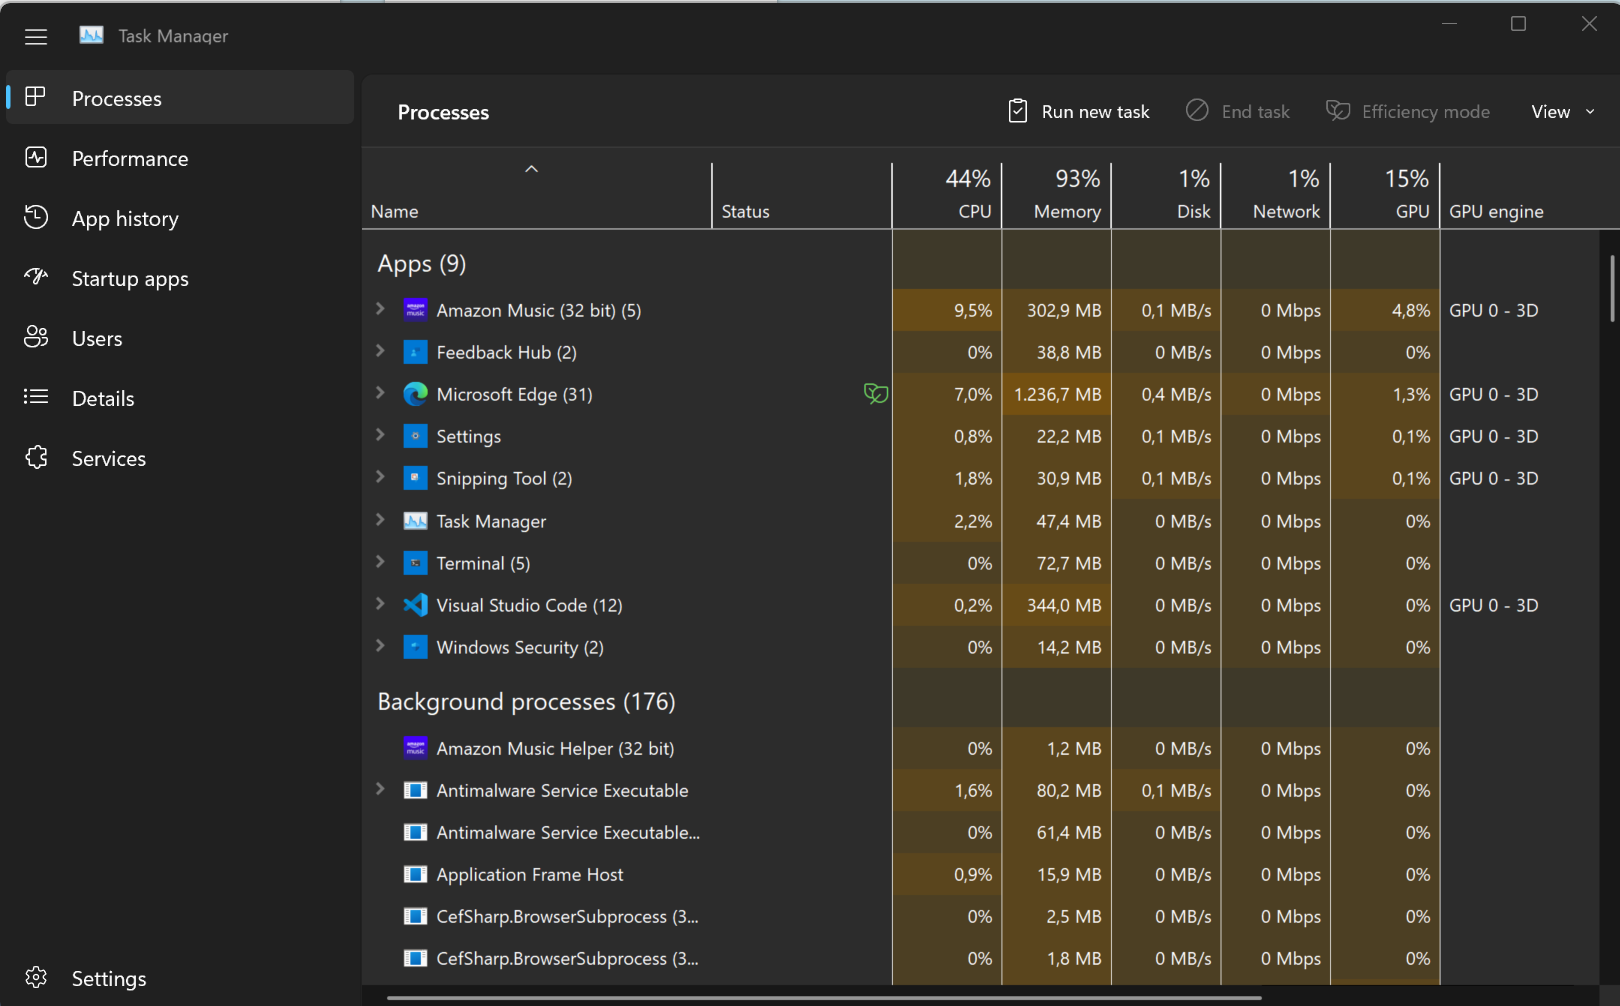Click the Efficiency mode button
This screenshot has width=1620, height=1006.
pos(1408,112)
